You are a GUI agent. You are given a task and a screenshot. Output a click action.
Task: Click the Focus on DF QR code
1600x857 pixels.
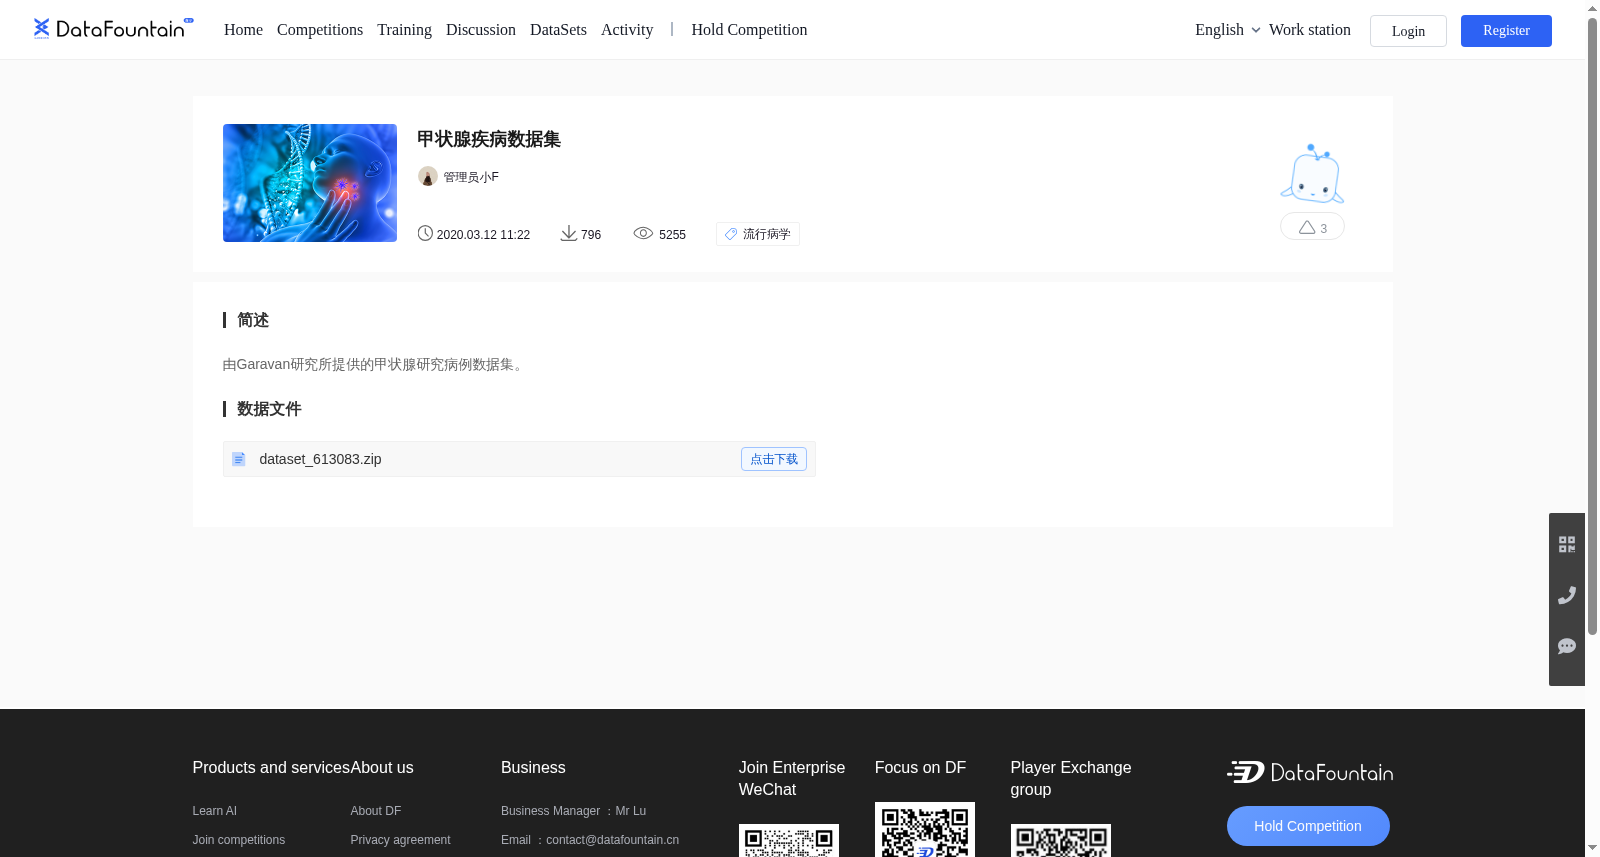click(x=925, y=830)
